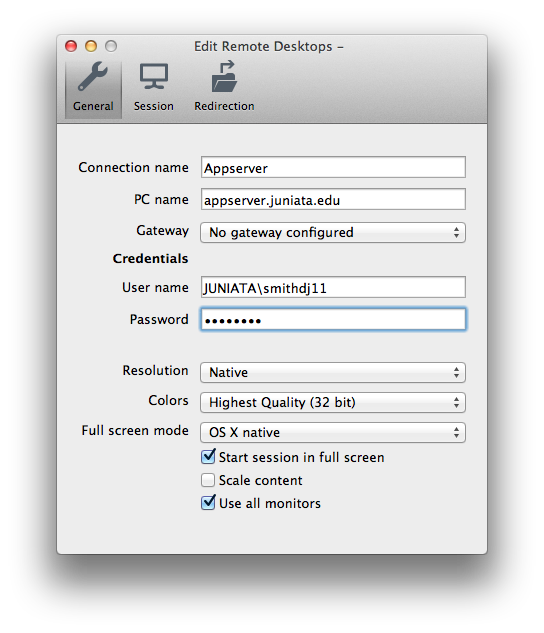Click the PC name text field
The width and height of the screenshot is (544, 633).
pos(333,199)
